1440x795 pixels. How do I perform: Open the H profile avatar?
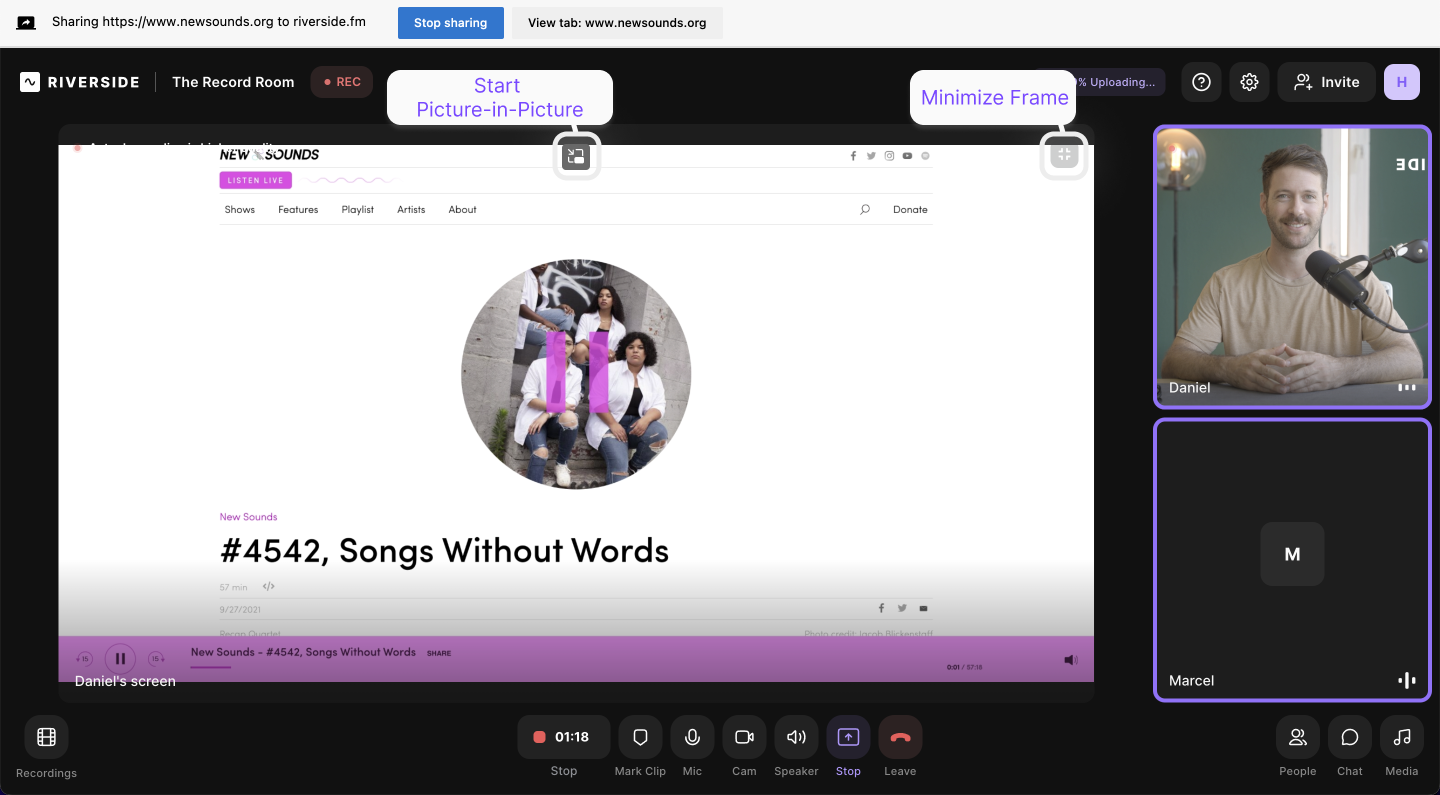click(x=1402, y=82)
